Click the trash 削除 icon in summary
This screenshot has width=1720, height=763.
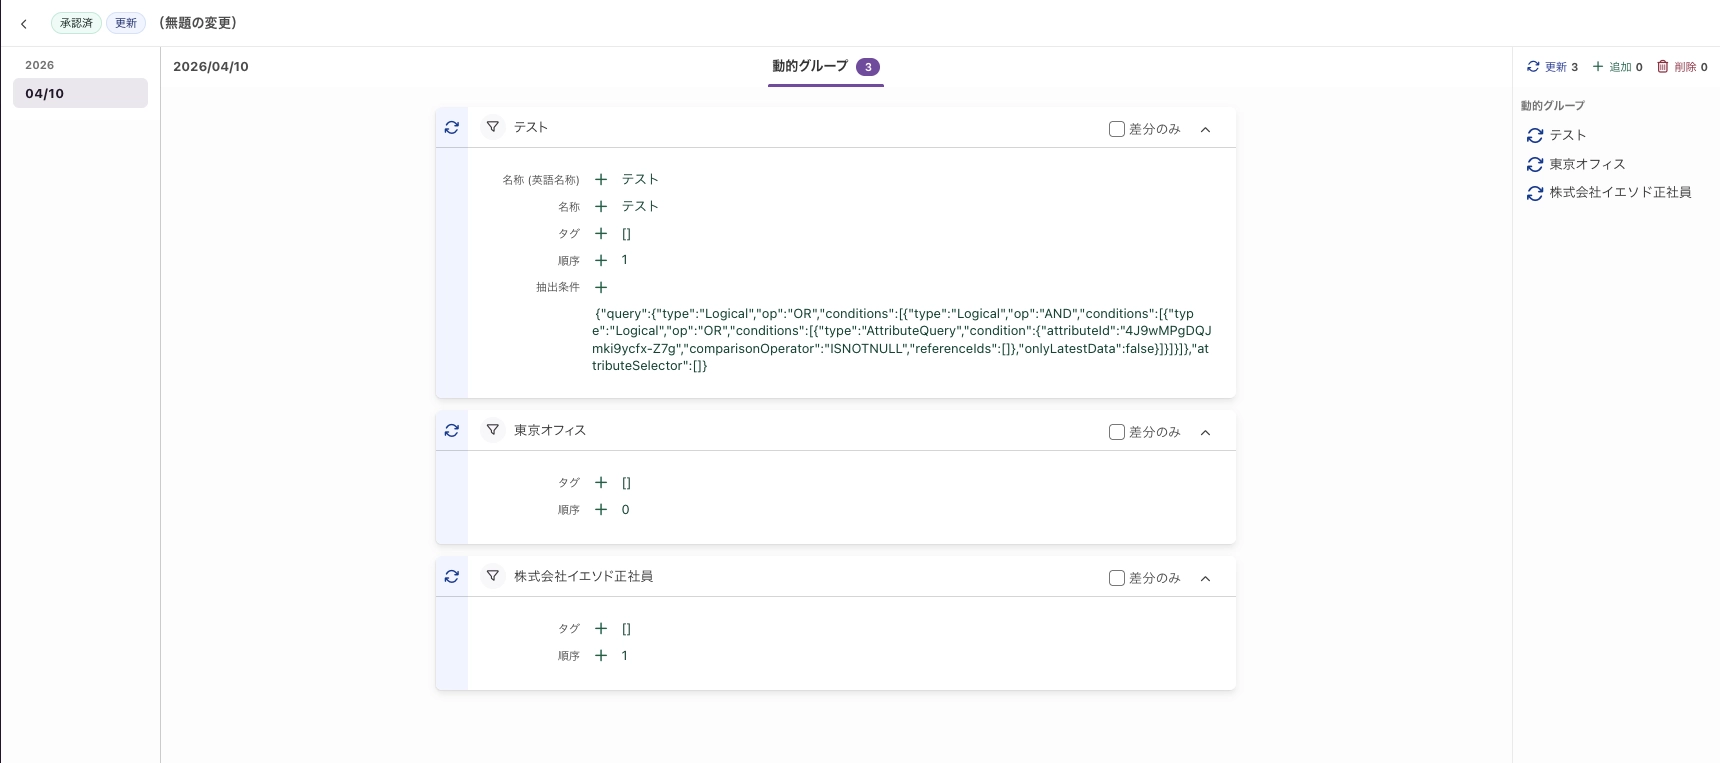[1663, 67]
